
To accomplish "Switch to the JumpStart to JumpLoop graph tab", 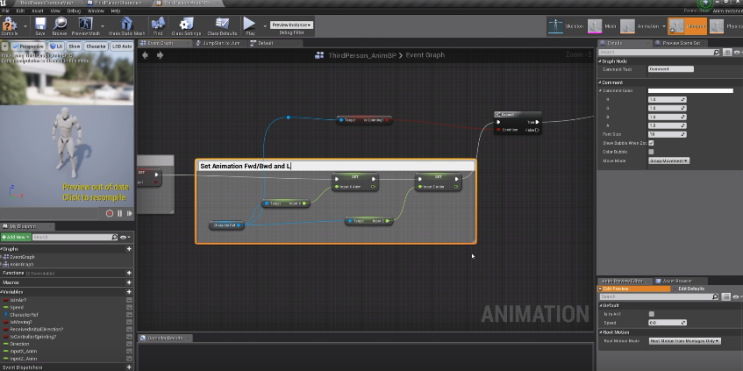I will tap(219, 43).
